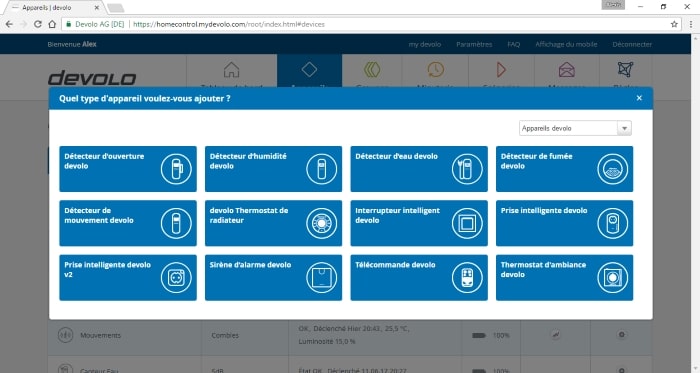Pick the Interrupteur intelligent devolo switch icon

(467, 223)
